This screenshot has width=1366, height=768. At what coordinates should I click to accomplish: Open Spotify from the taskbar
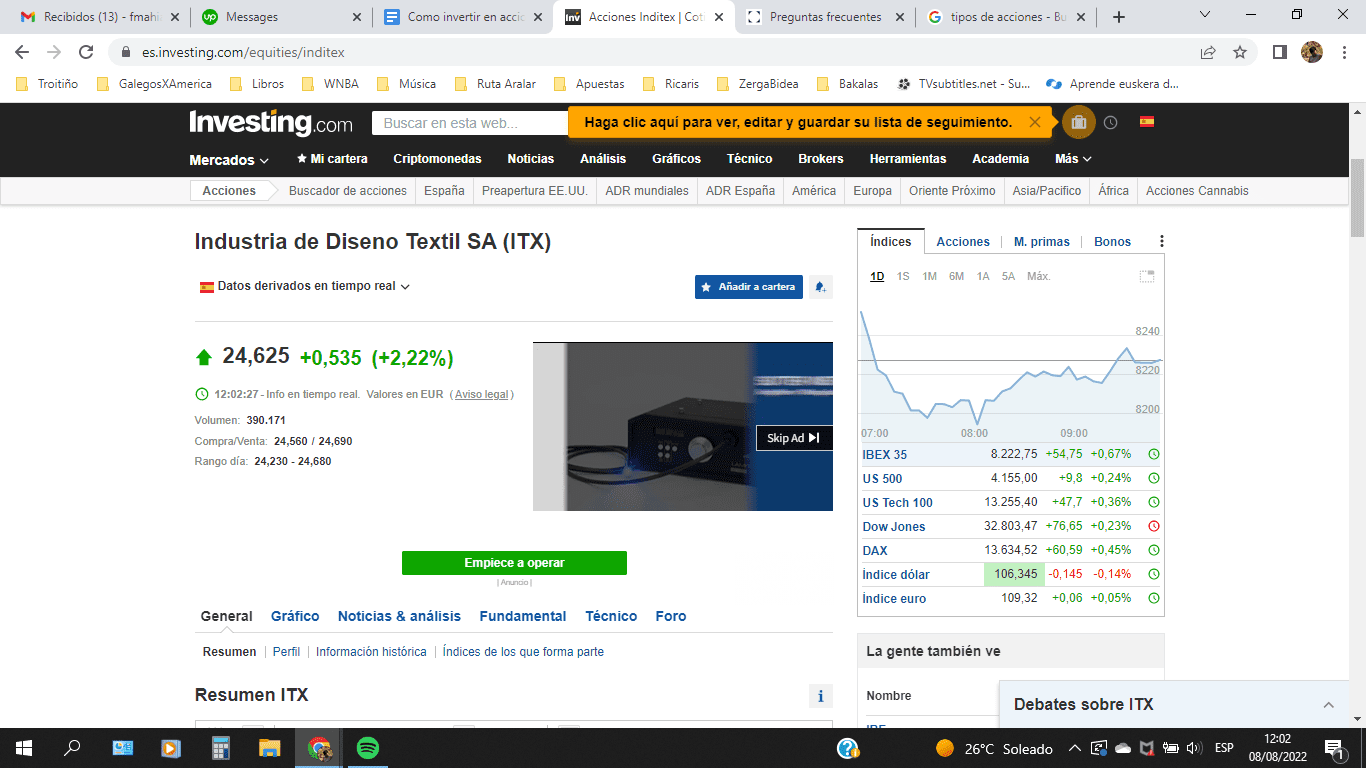(x=367, y=747)
